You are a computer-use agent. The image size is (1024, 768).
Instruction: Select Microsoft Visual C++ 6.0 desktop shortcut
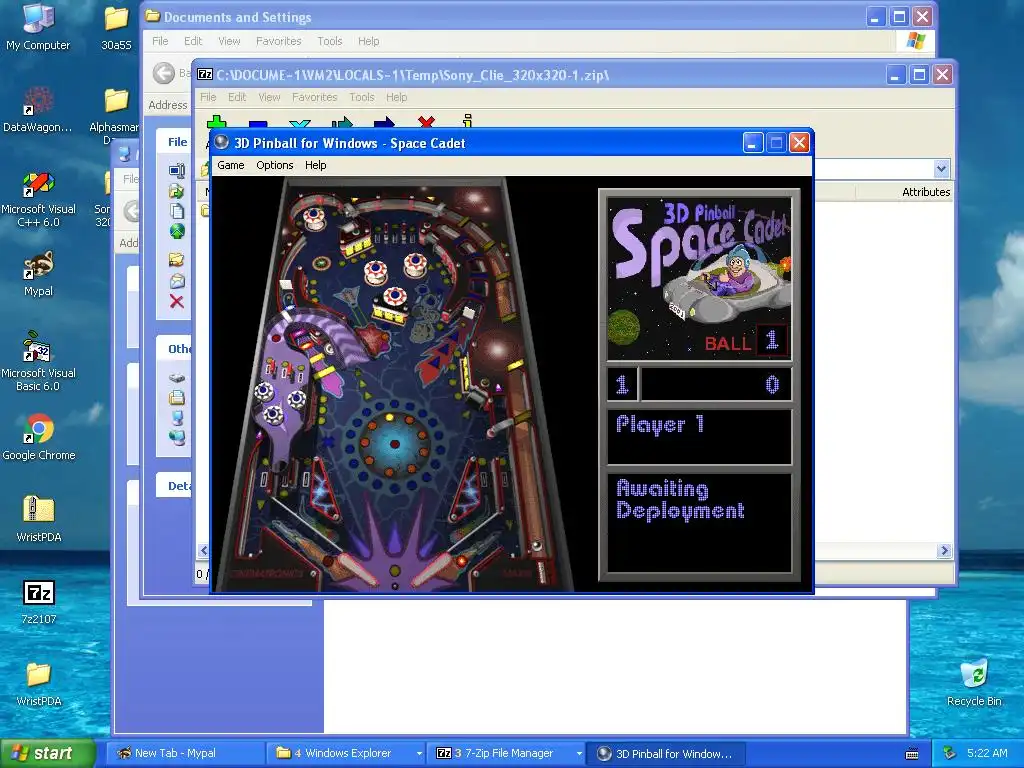pos(38,199)
